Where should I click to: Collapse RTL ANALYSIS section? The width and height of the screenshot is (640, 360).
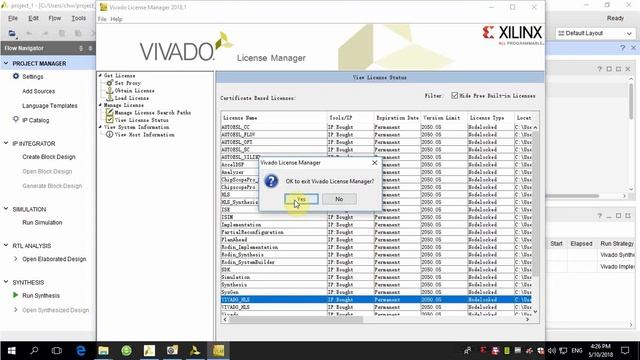click(x=6, y=245)
